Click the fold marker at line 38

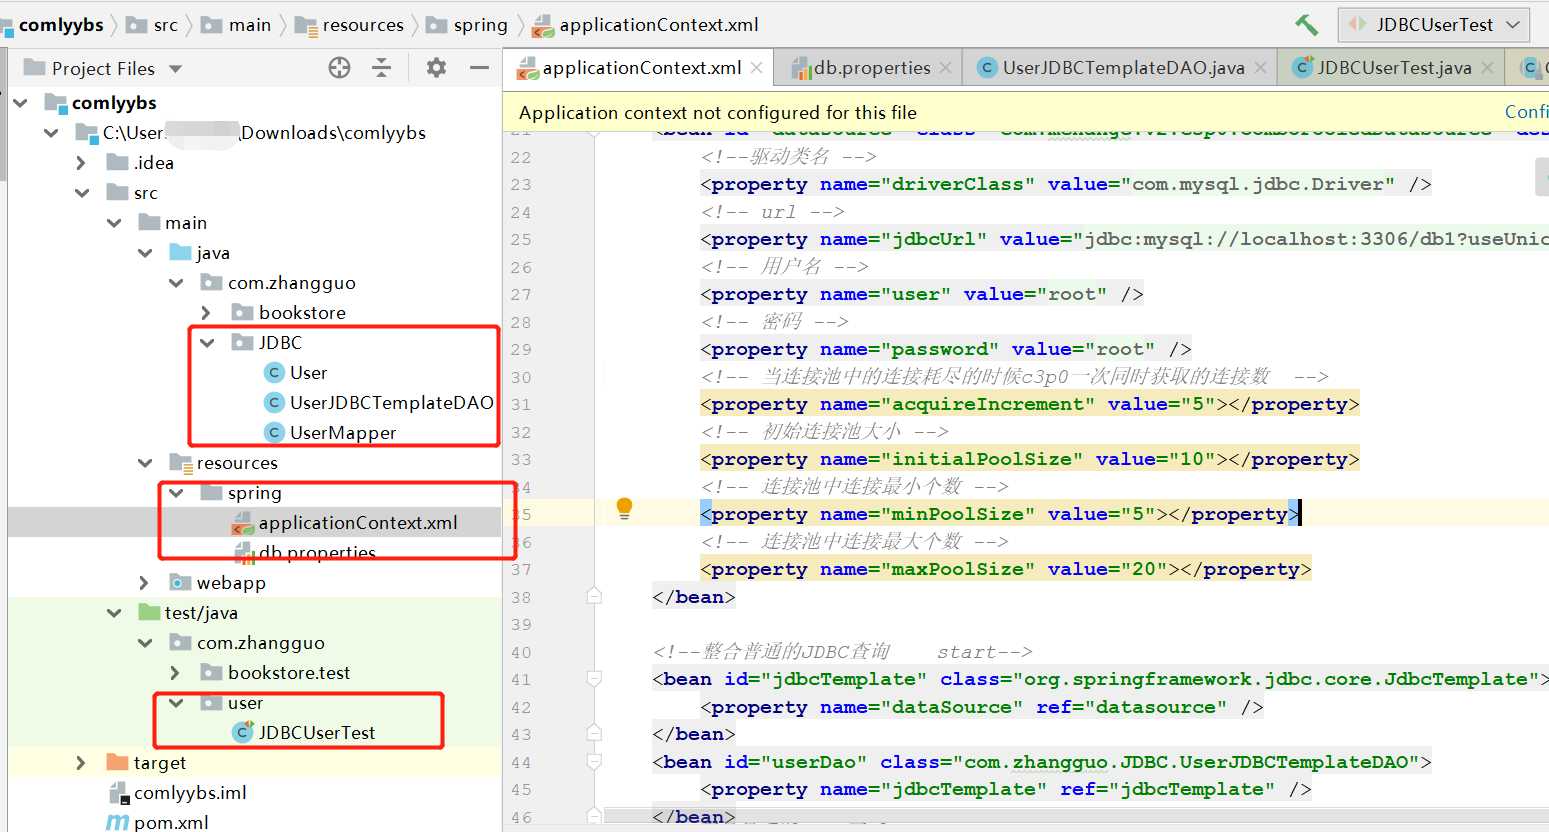(x=594, y=596)
